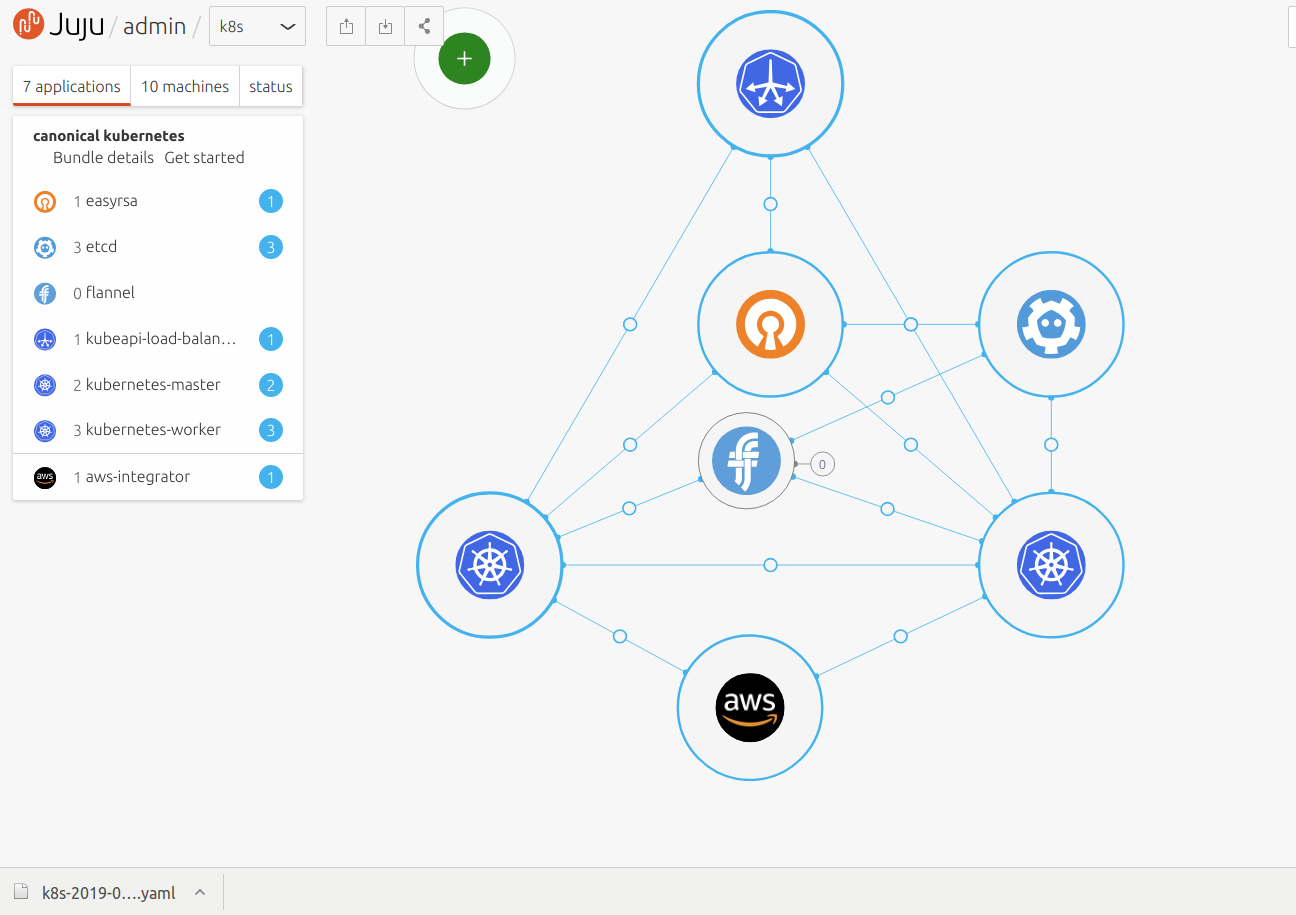Viewport: 1296px width, 915px height.
Task: Select the flannel node on canvas
Action: [746, 461]
